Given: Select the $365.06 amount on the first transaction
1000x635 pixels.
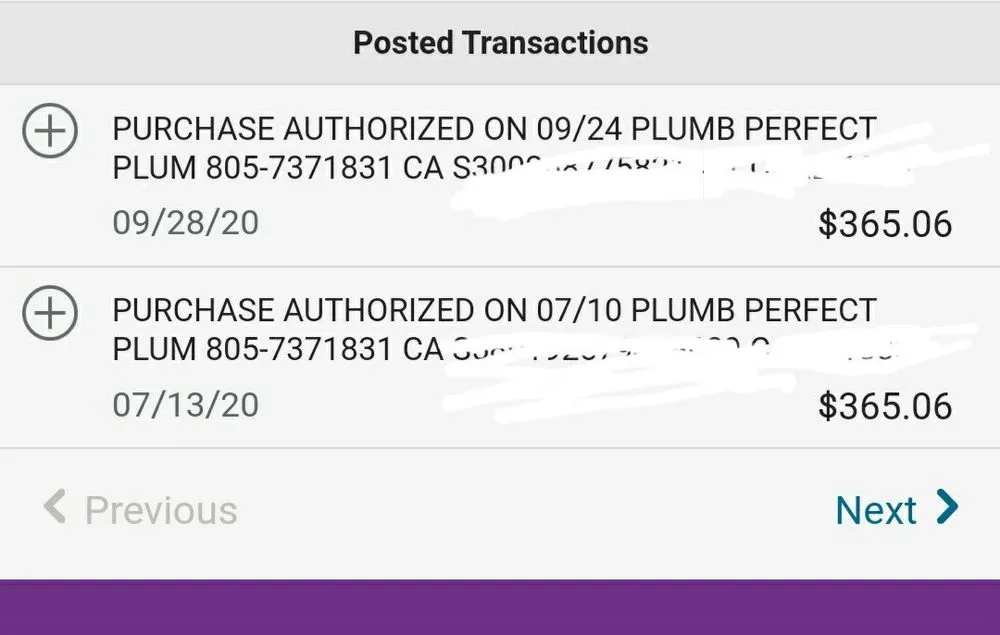Looking at the screenshot, I should (884, 224).
